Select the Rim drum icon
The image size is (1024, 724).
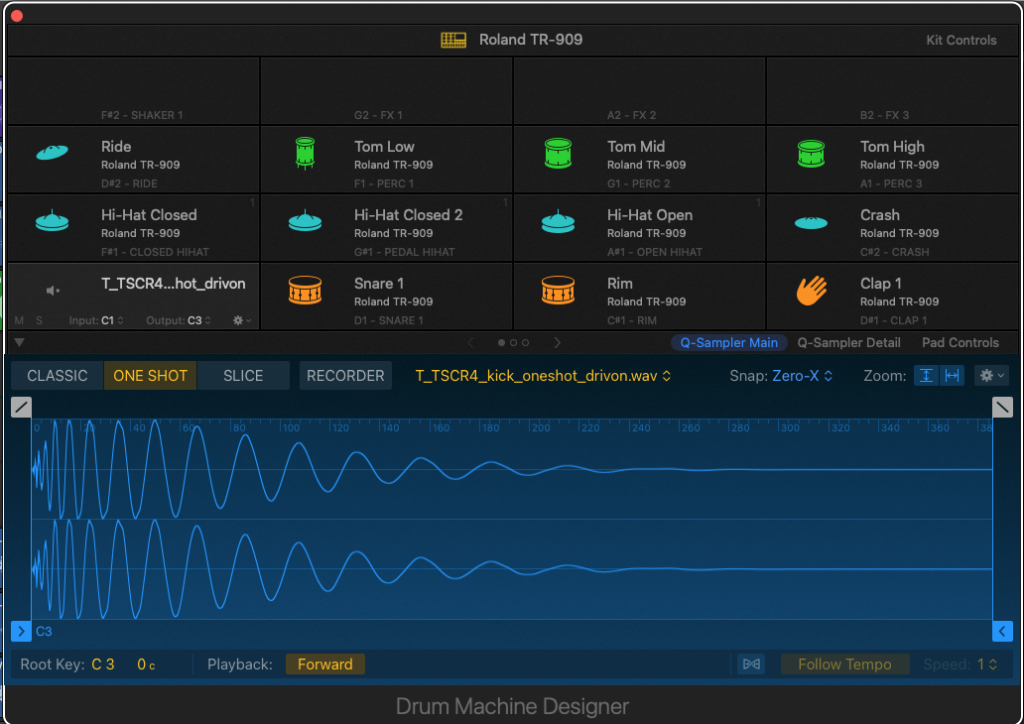(x=558, y=290)
